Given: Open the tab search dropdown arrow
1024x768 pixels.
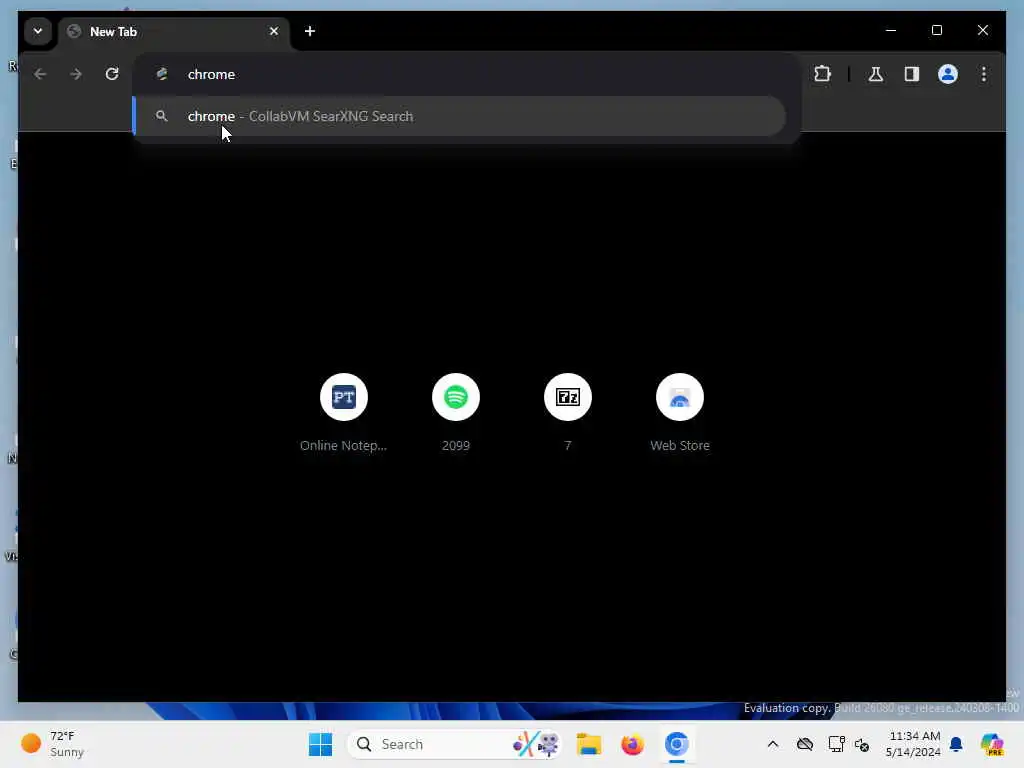Looking at the screenshot, I should pyautogui.click(x=38, y=31).
